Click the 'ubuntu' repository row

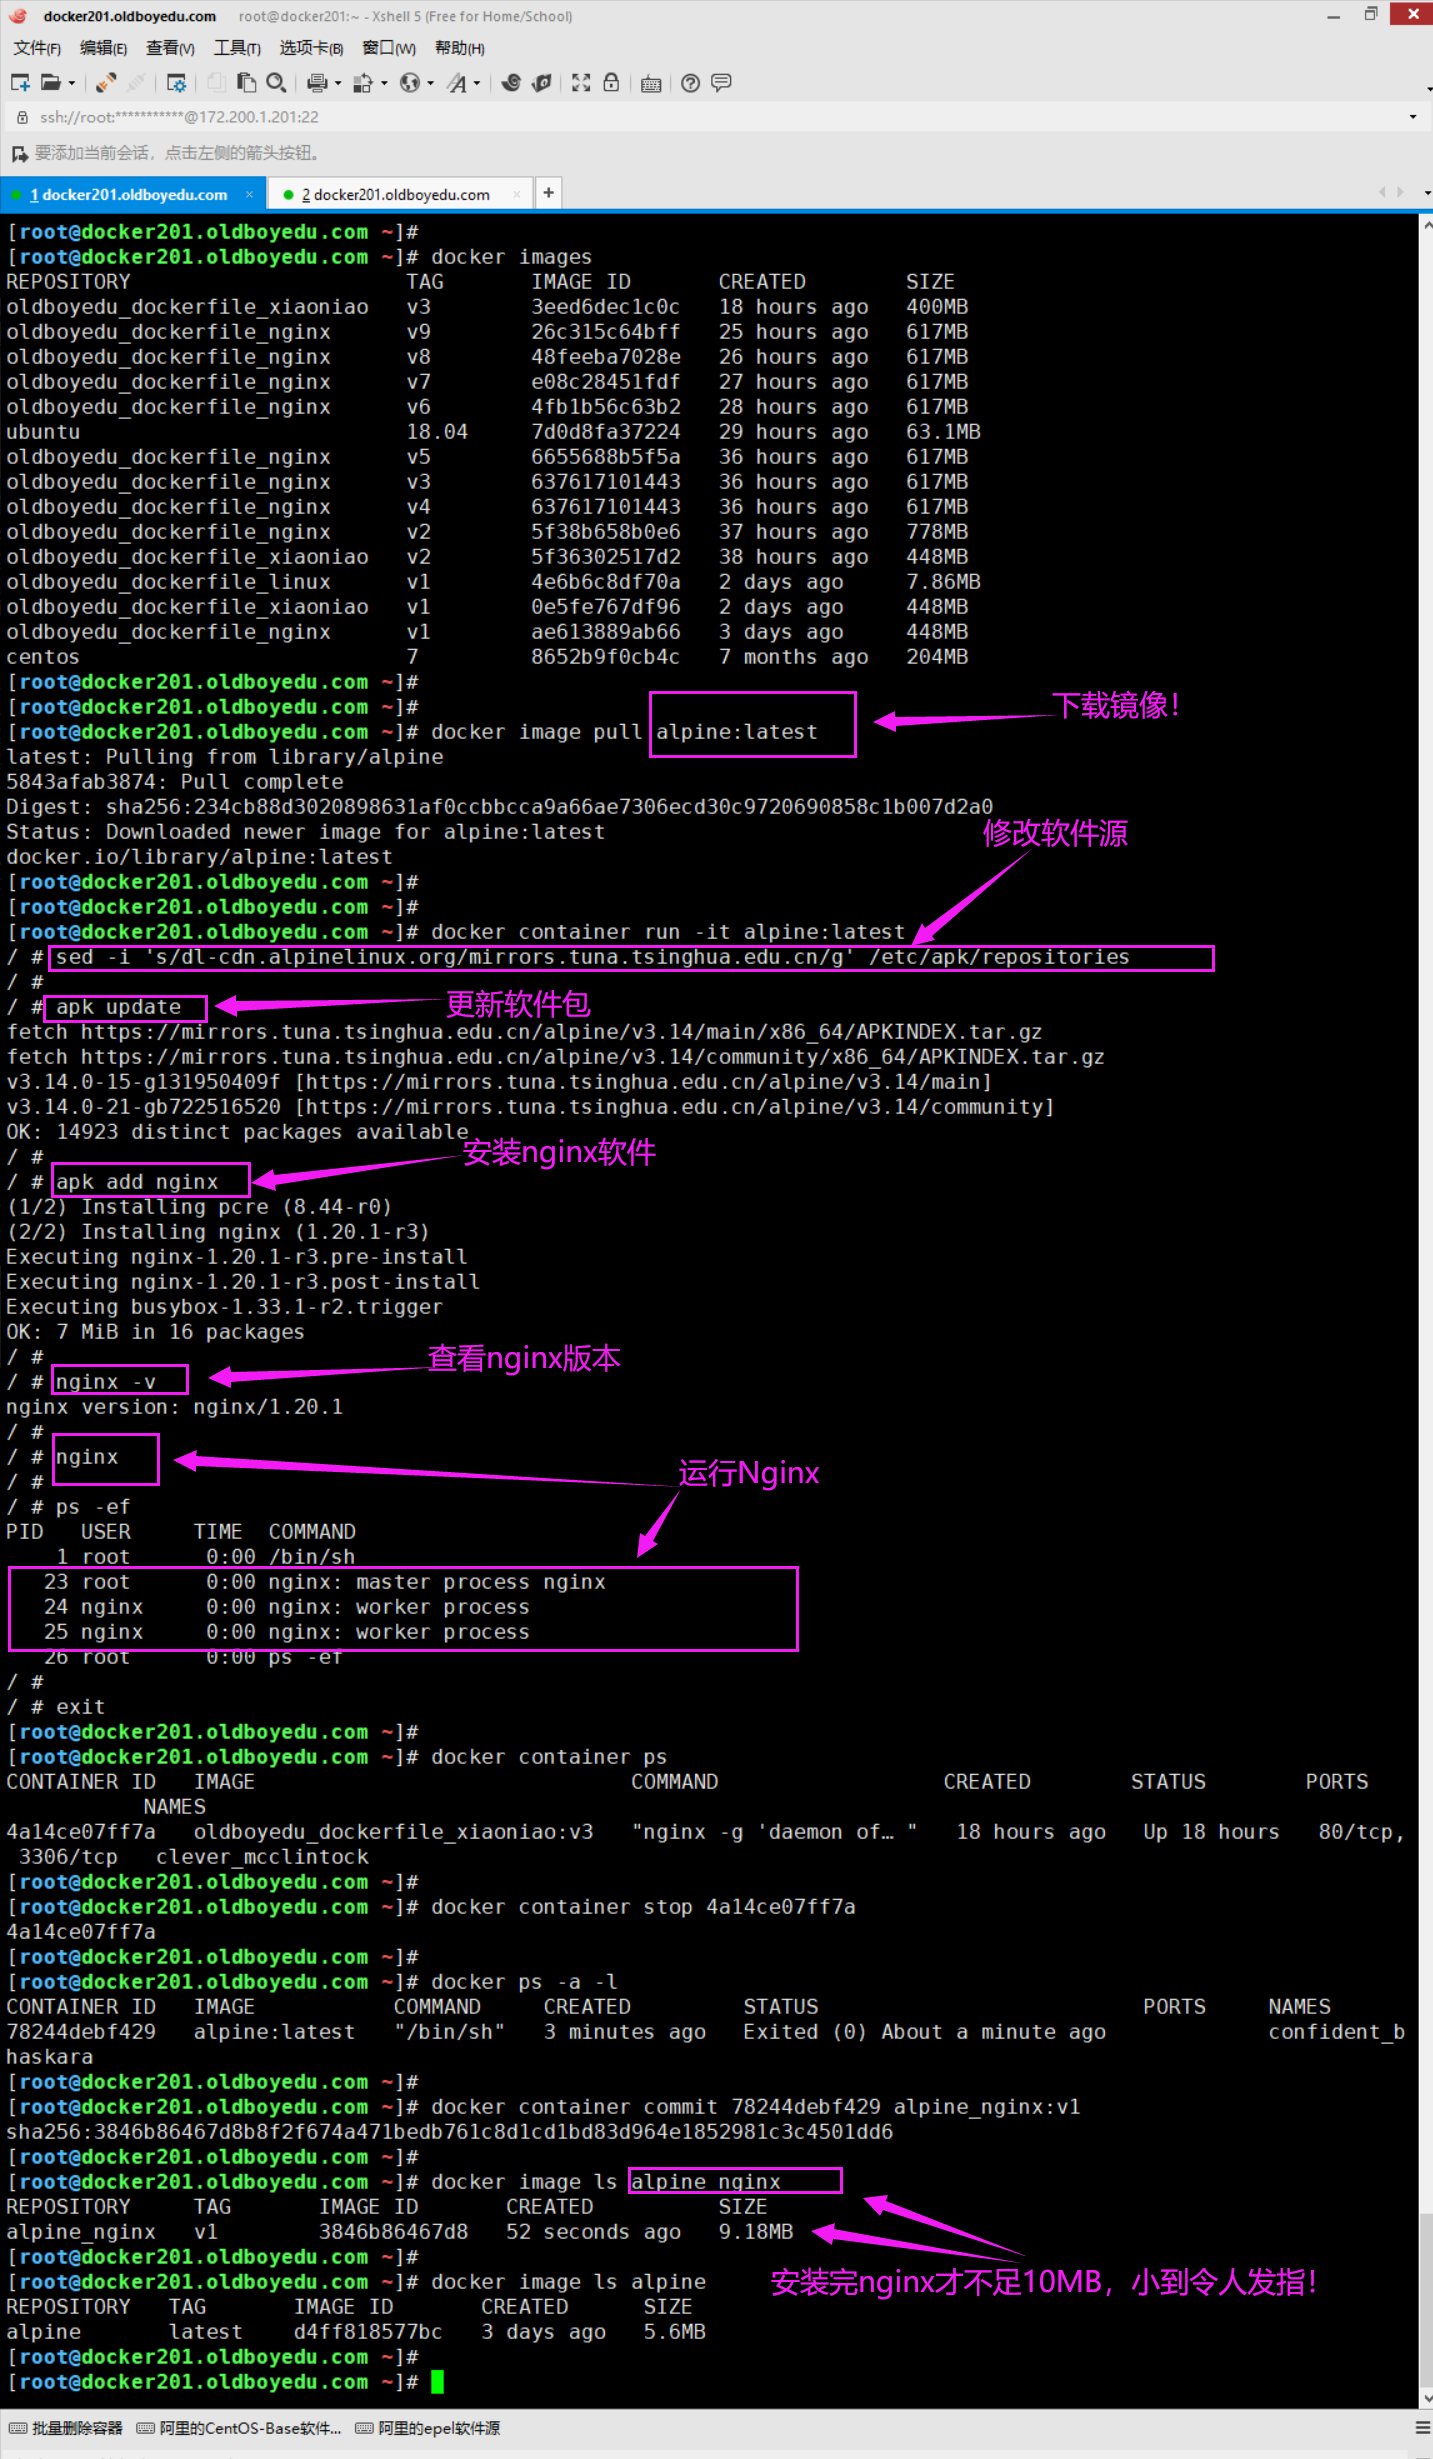coord(493,432)
